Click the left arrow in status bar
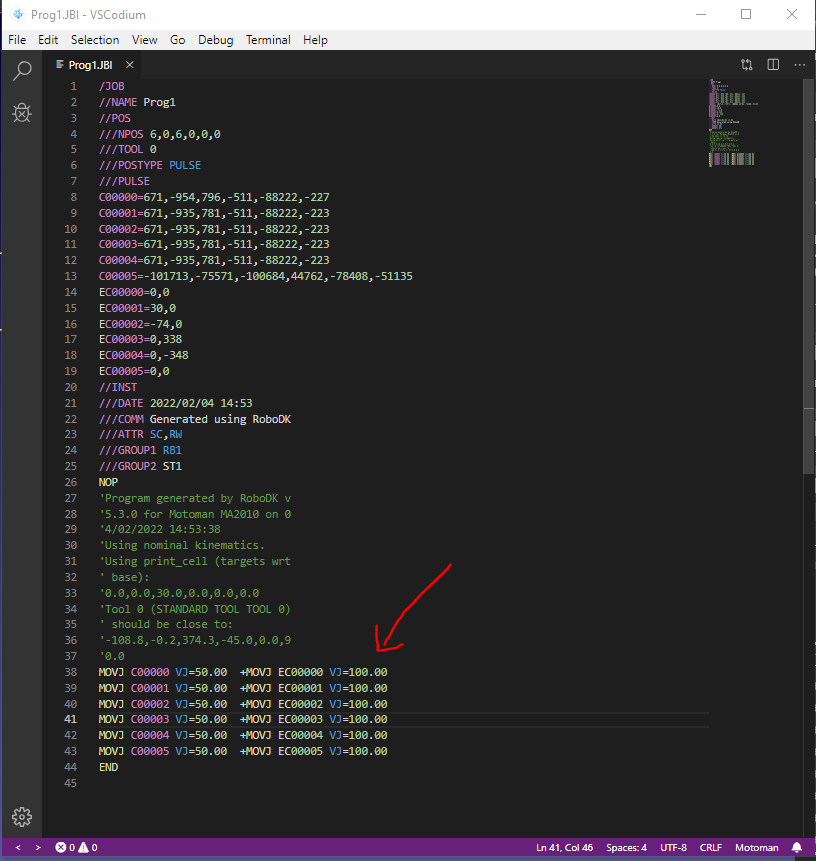Screen dimensions: 816x861 [x=18, y=848]
